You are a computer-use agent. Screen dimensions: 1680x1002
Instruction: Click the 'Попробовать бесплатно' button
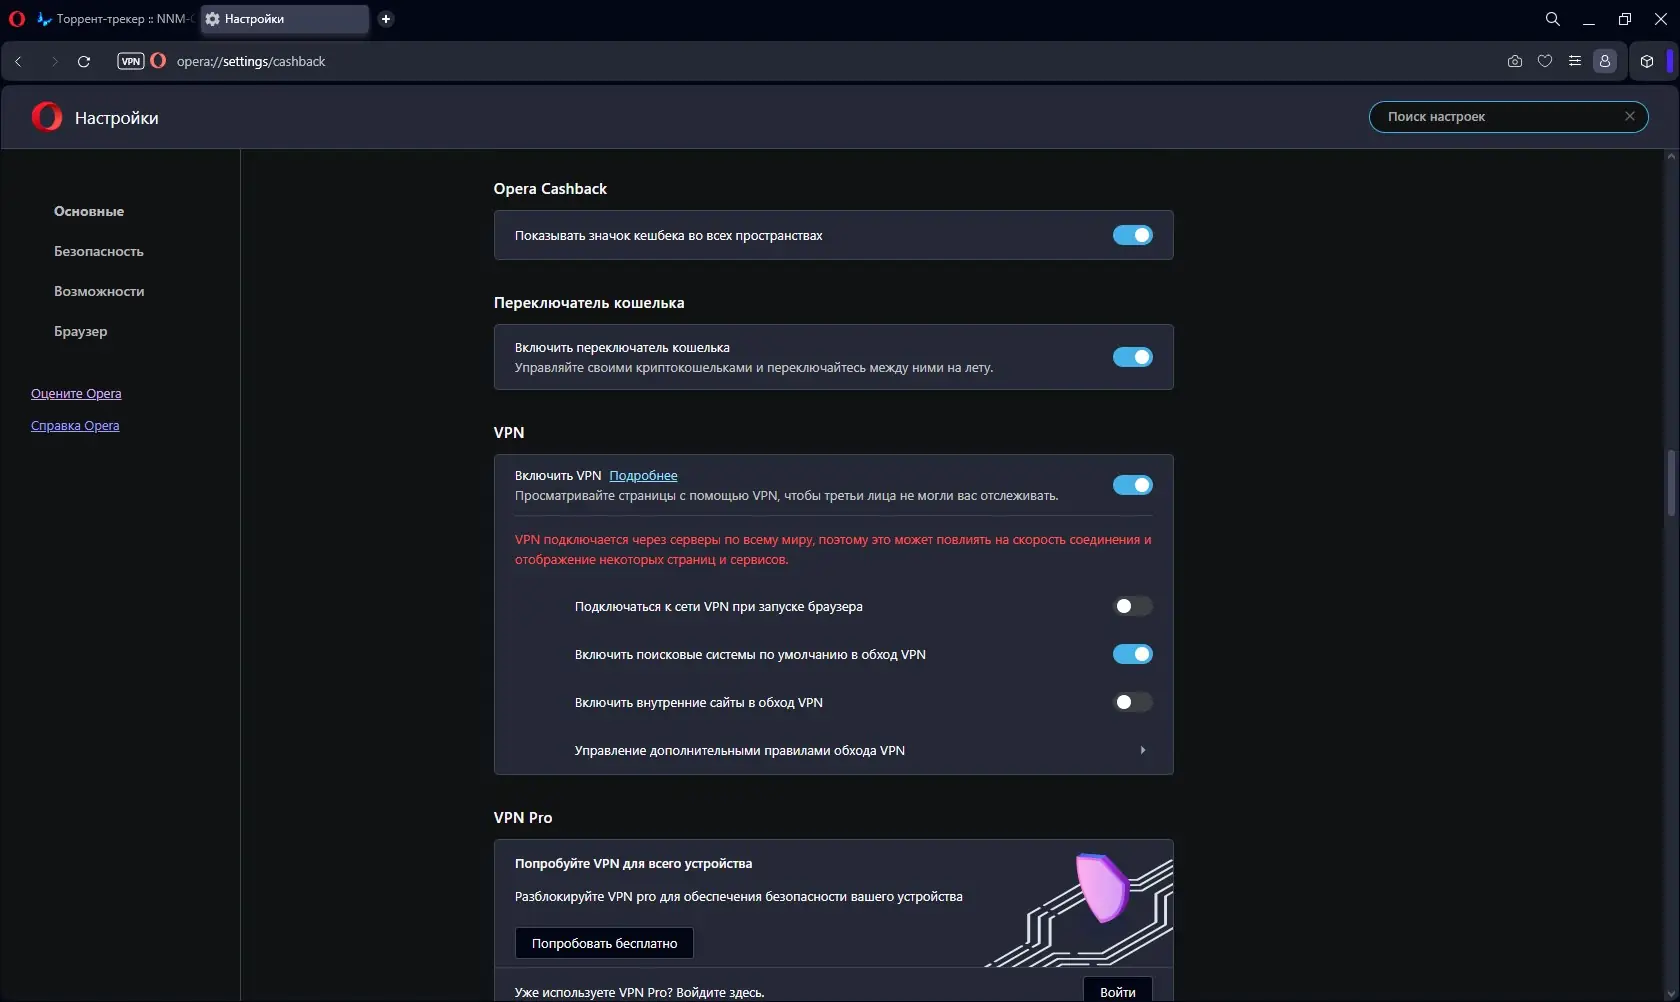pos(604,943)
